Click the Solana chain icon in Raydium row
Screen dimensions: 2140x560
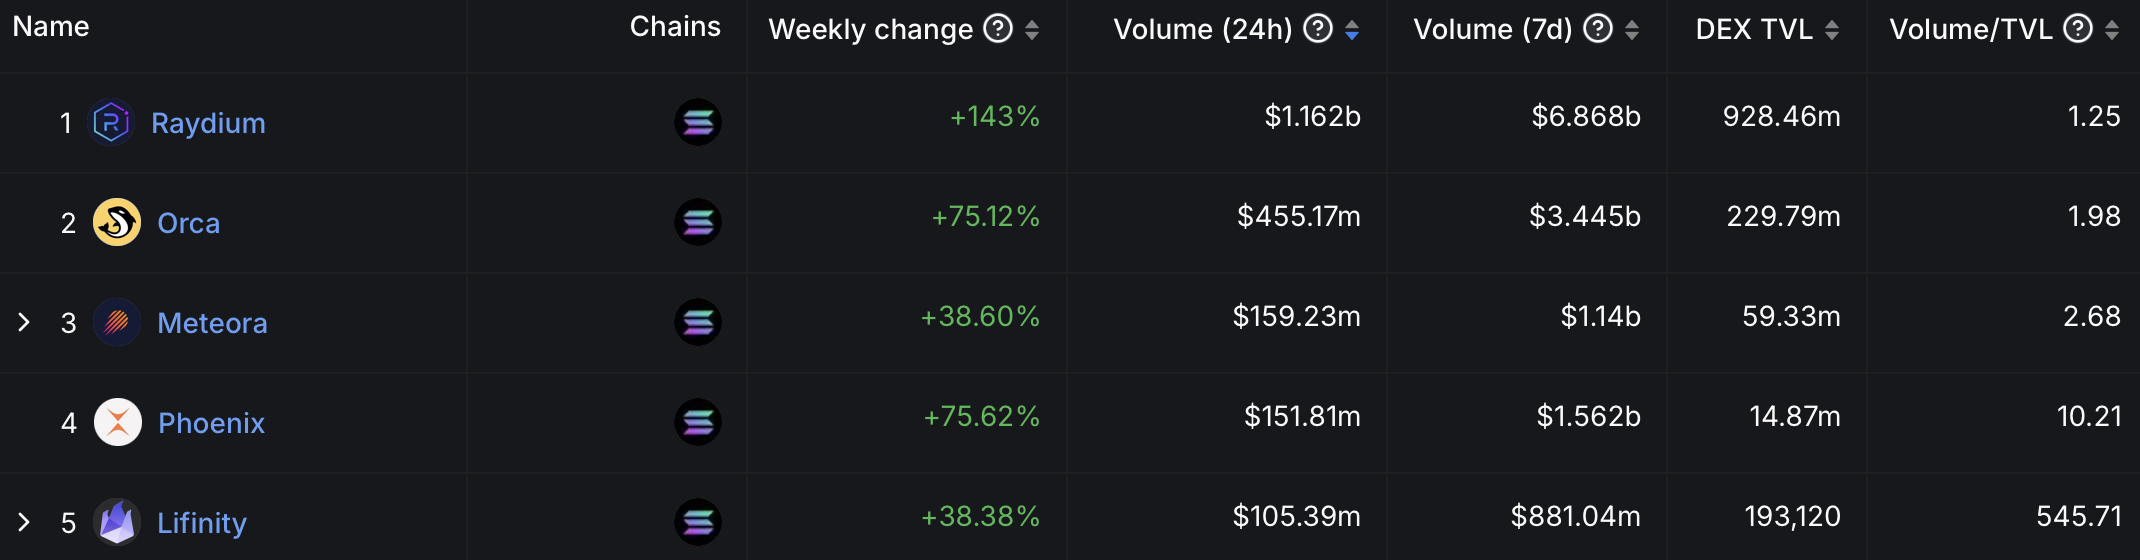point(698,122)
